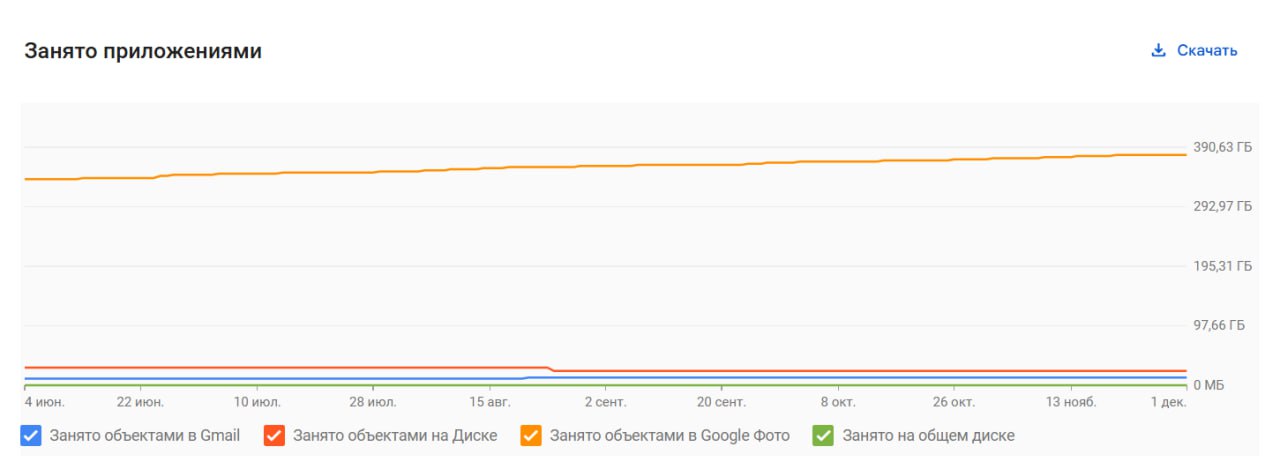Click the 'Занято объектами на Диске' legend label
1280x469 pixels.
(395, 436)
